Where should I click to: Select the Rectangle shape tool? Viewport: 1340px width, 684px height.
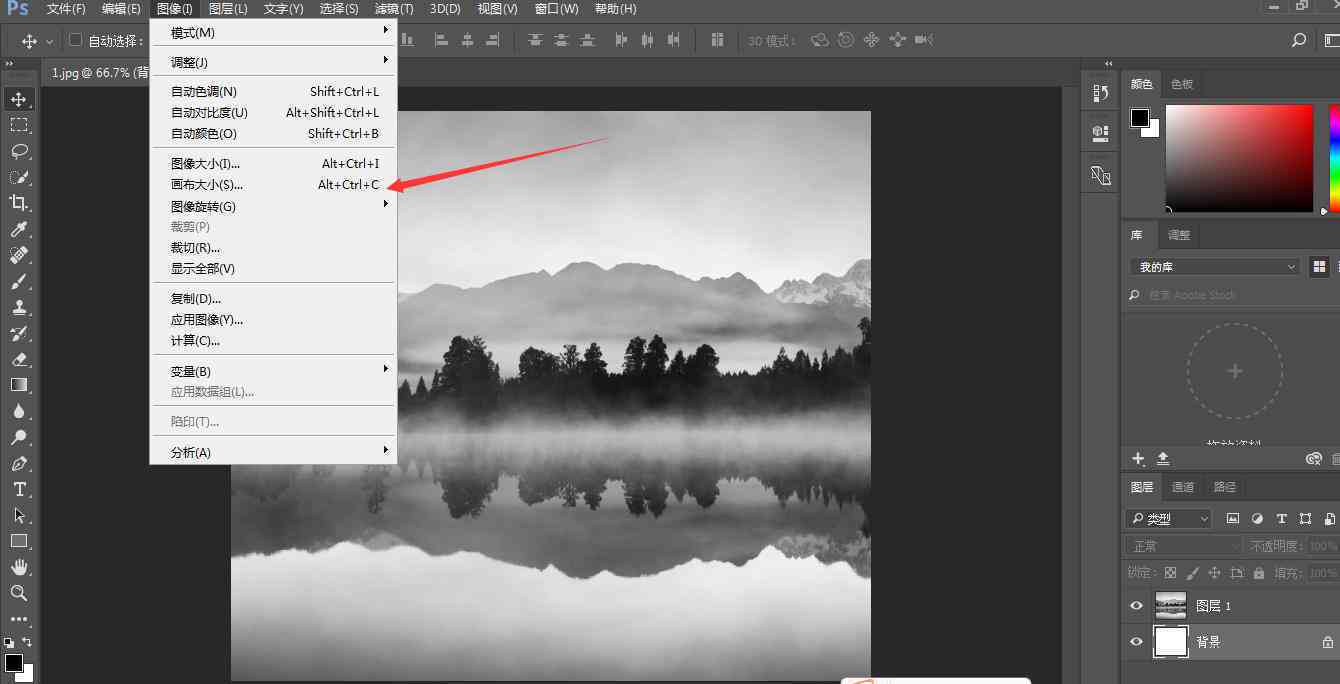tap(19, 541)
